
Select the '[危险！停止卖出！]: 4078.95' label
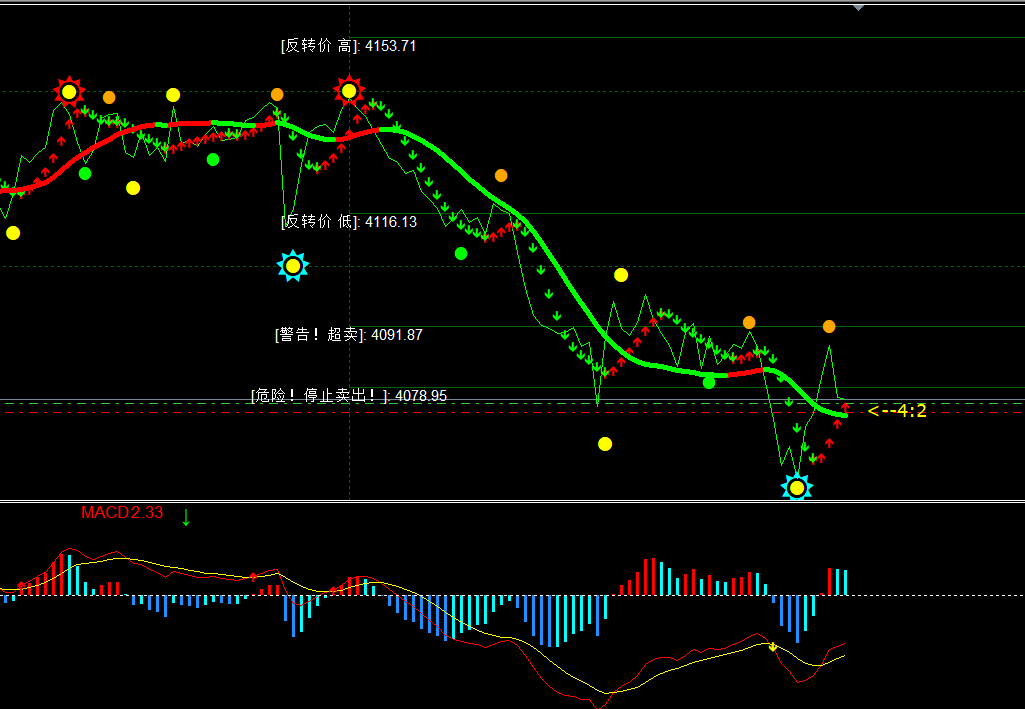point(349,395)
